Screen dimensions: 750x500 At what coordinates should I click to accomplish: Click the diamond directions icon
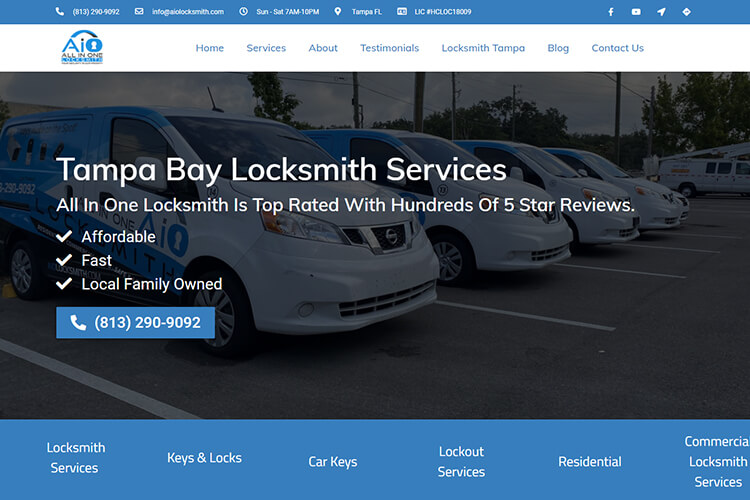[686, 12]
